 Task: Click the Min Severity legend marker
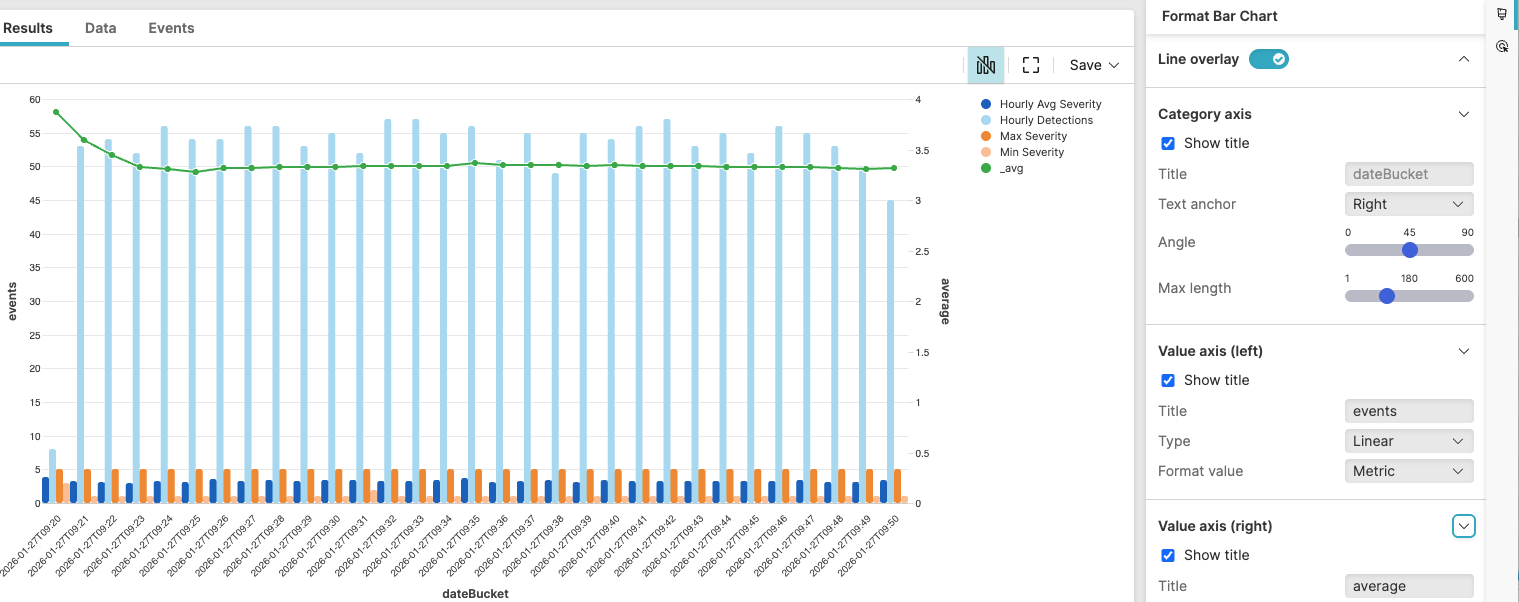[x=986, y=151]
